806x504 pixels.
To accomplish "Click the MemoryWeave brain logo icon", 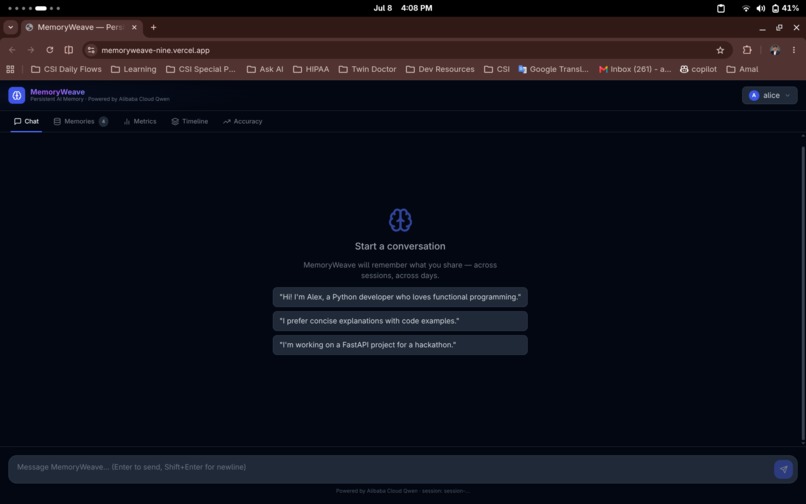I will pyautogui.click(x=16, y=95).
